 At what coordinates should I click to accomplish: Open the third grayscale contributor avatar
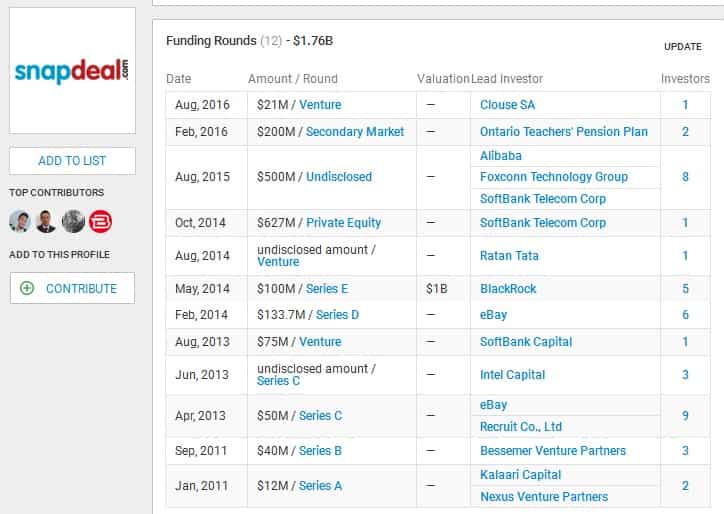(73, 221)
